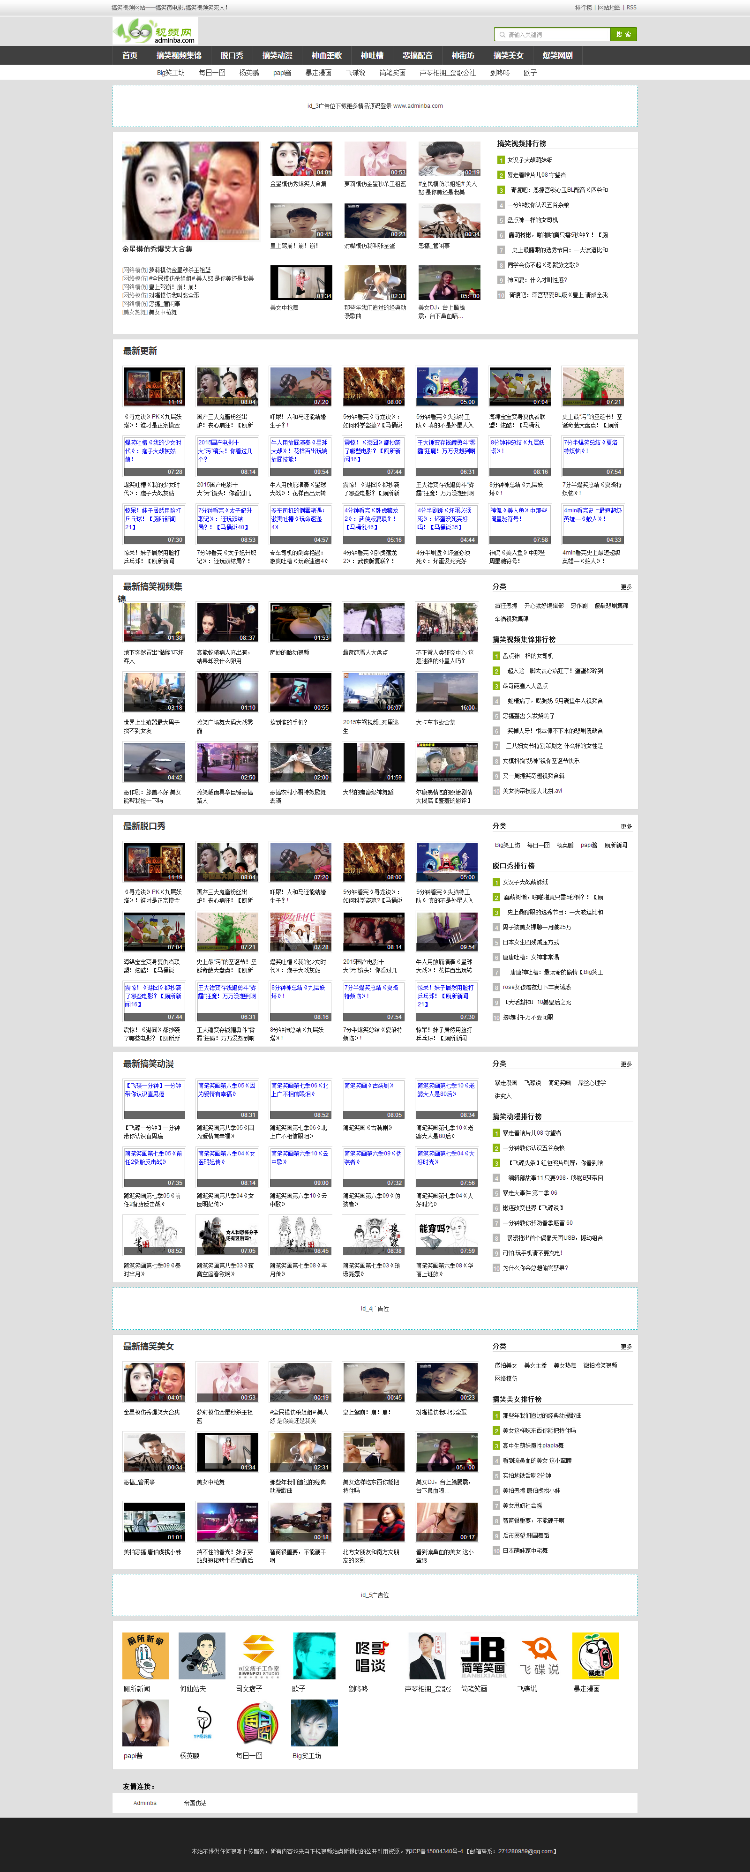Open the 爆笑网剧 nav tab

coord(558,56)
